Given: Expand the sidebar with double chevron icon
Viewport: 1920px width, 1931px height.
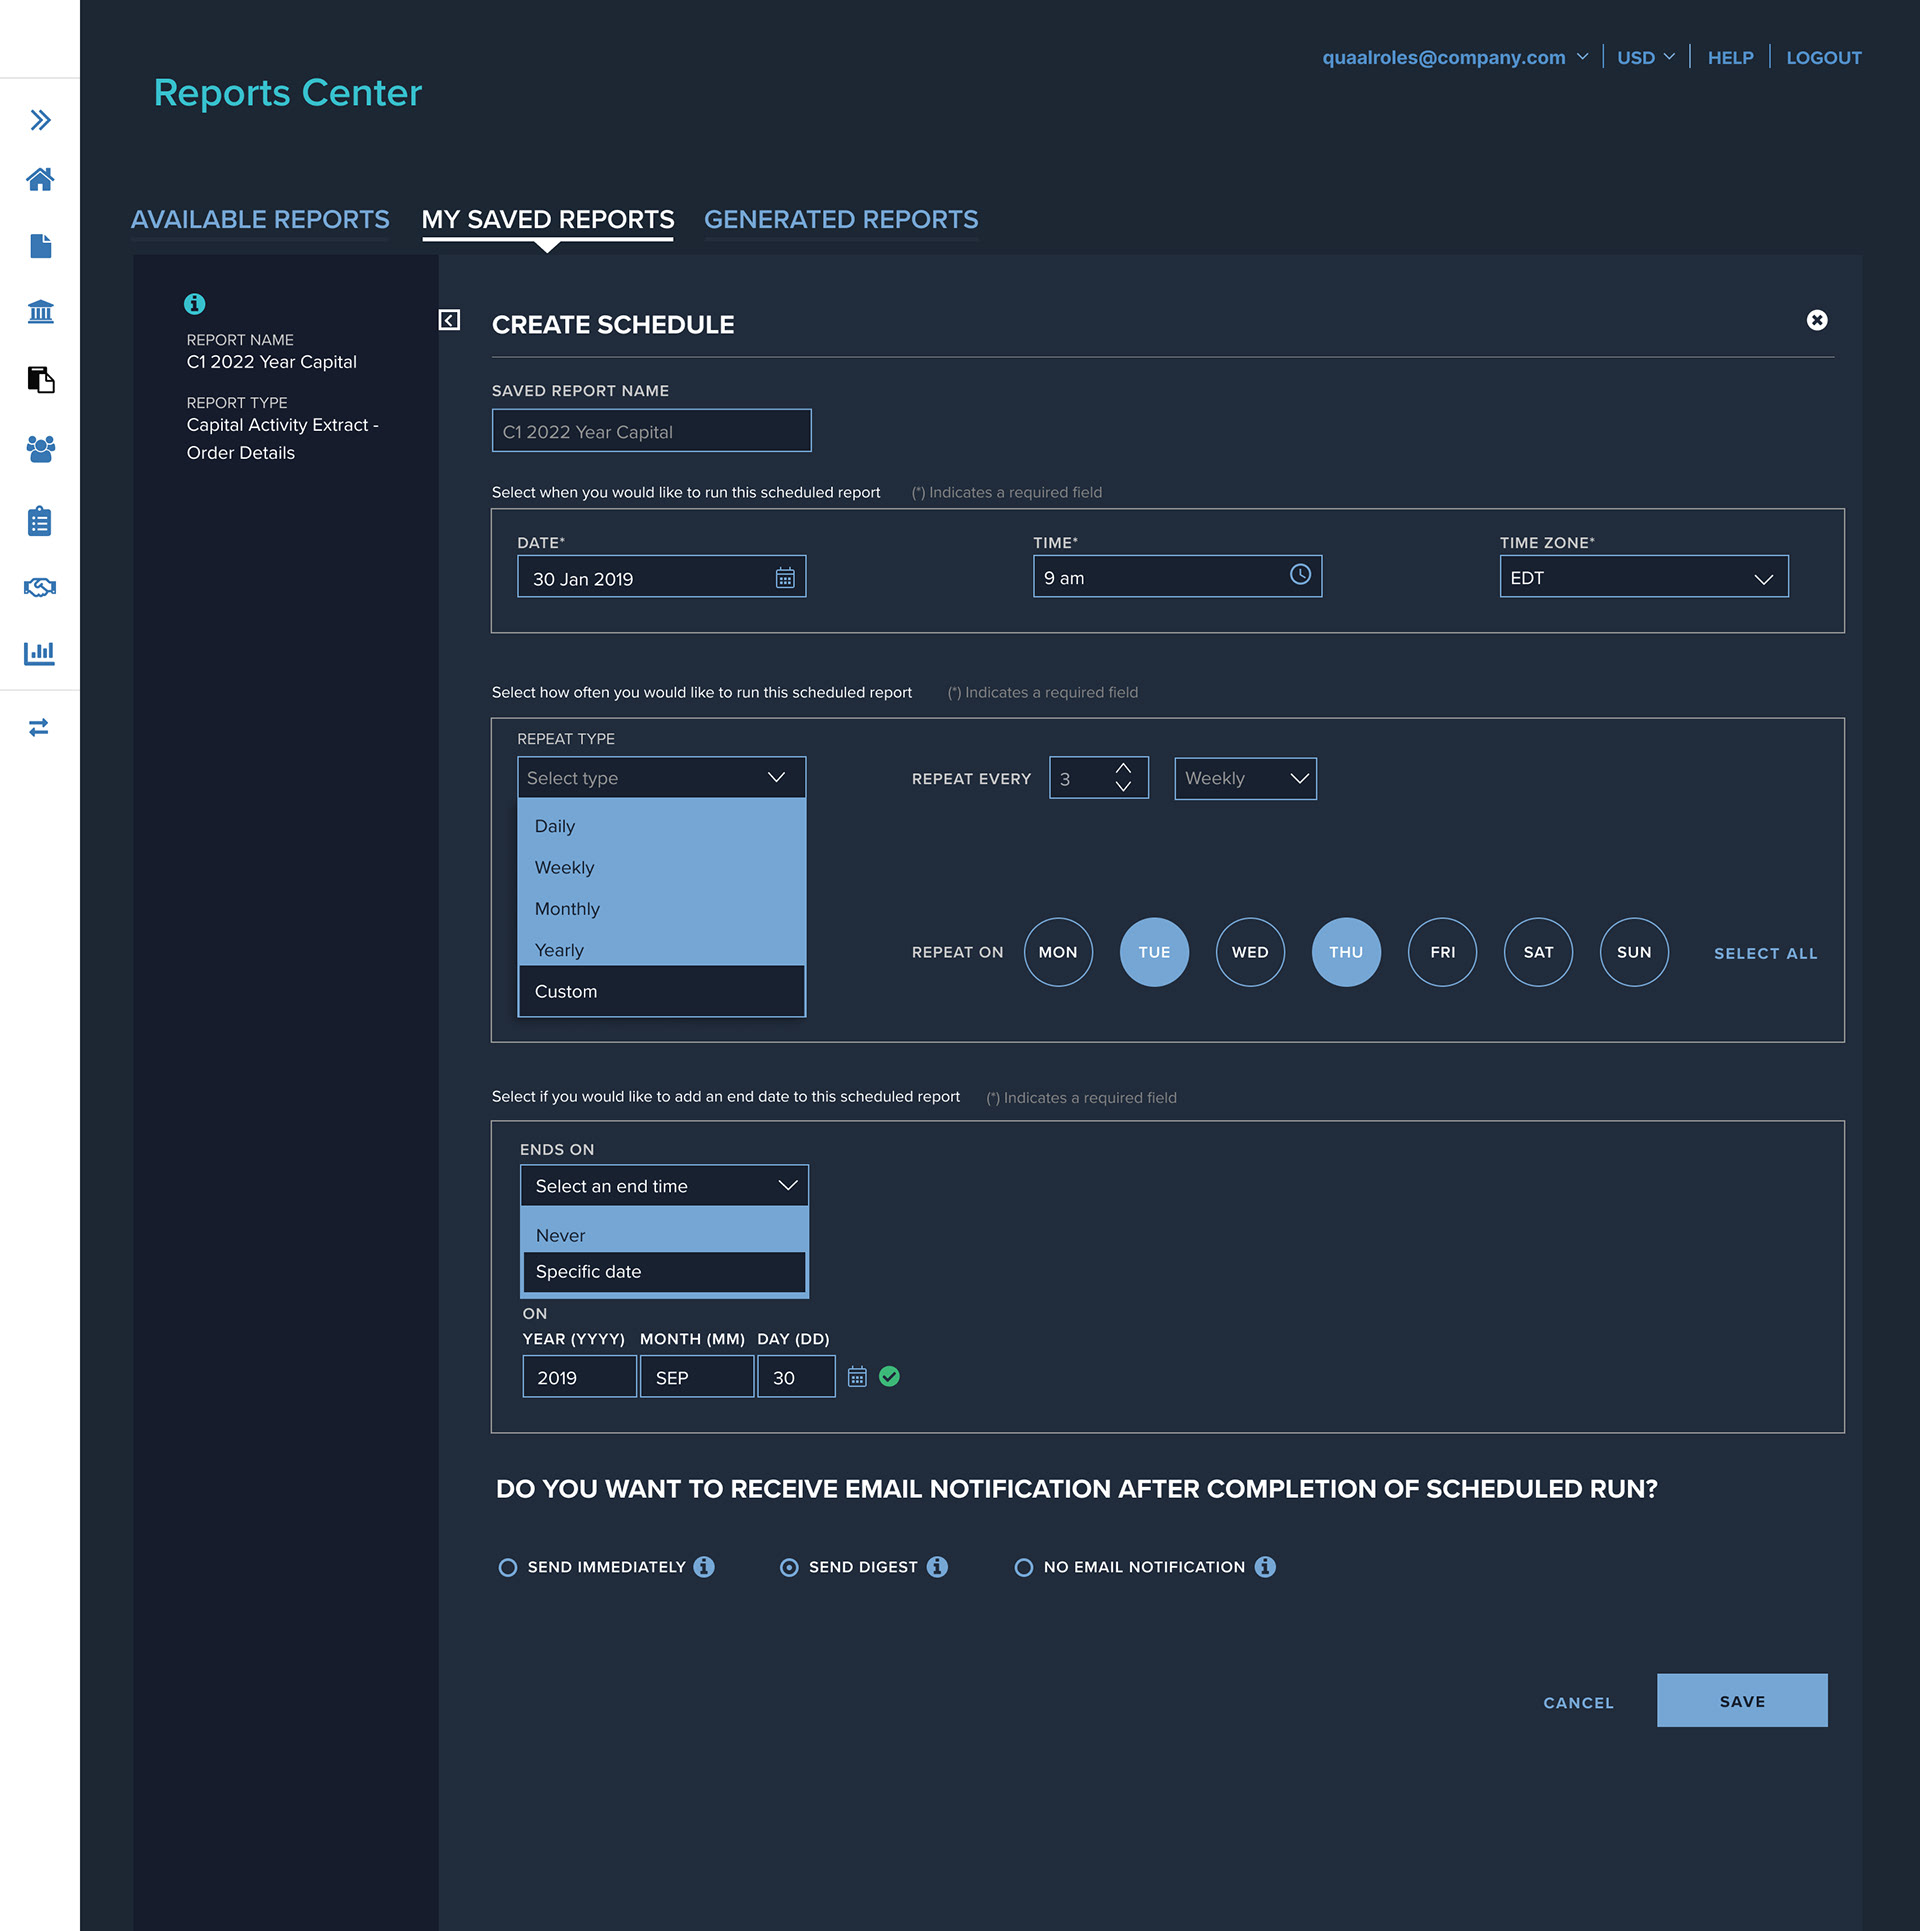Looking at the screenshot, I should [40, 120].
